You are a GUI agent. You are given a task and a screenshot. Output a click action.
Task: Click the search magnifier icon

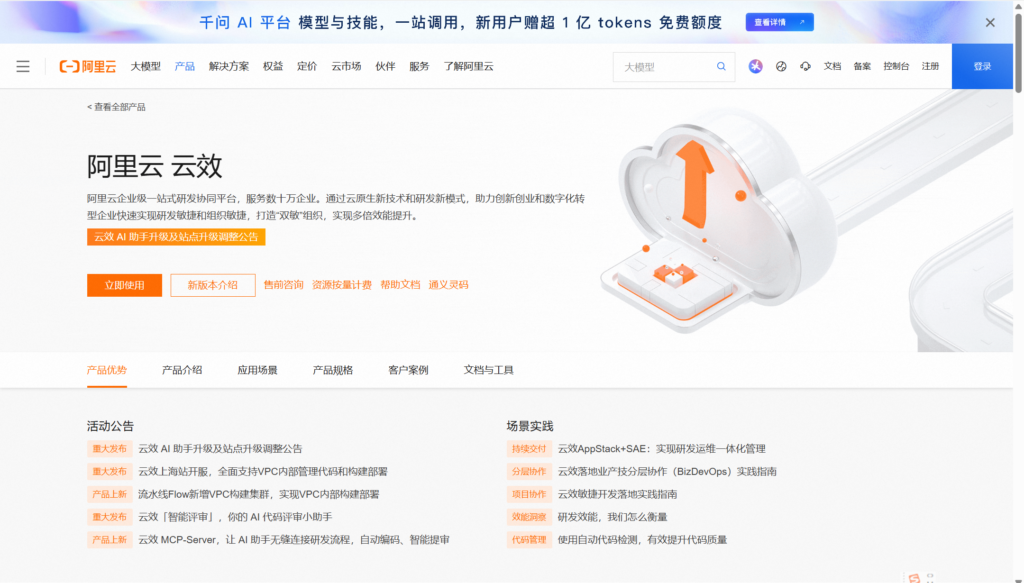point(721,67)
